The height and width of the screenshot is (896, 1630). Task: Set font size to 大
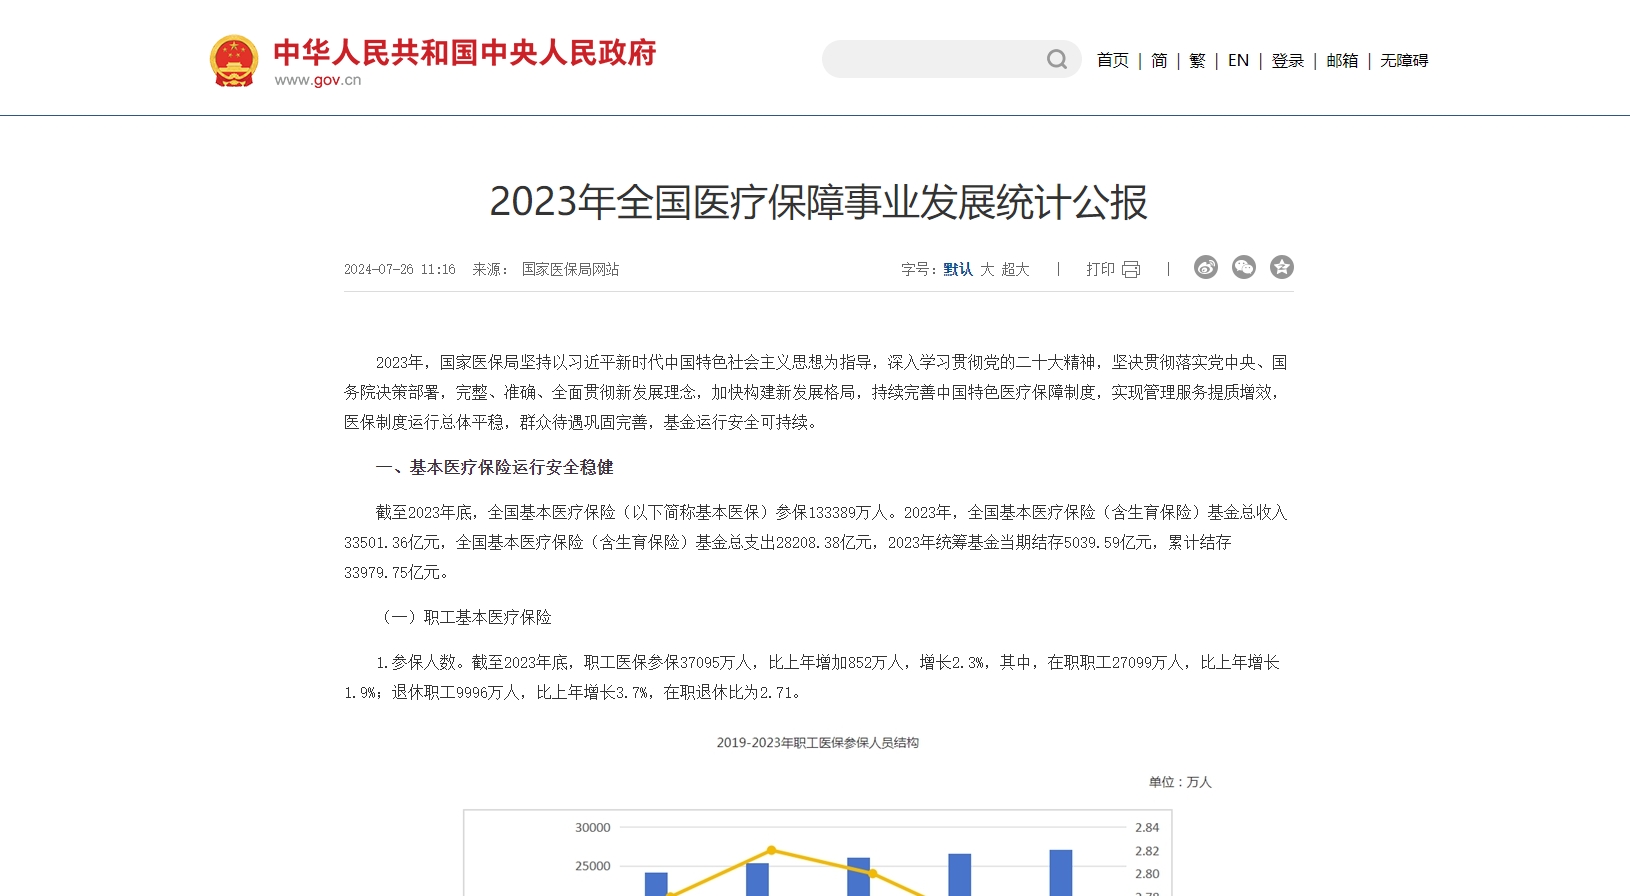(987, 269)
